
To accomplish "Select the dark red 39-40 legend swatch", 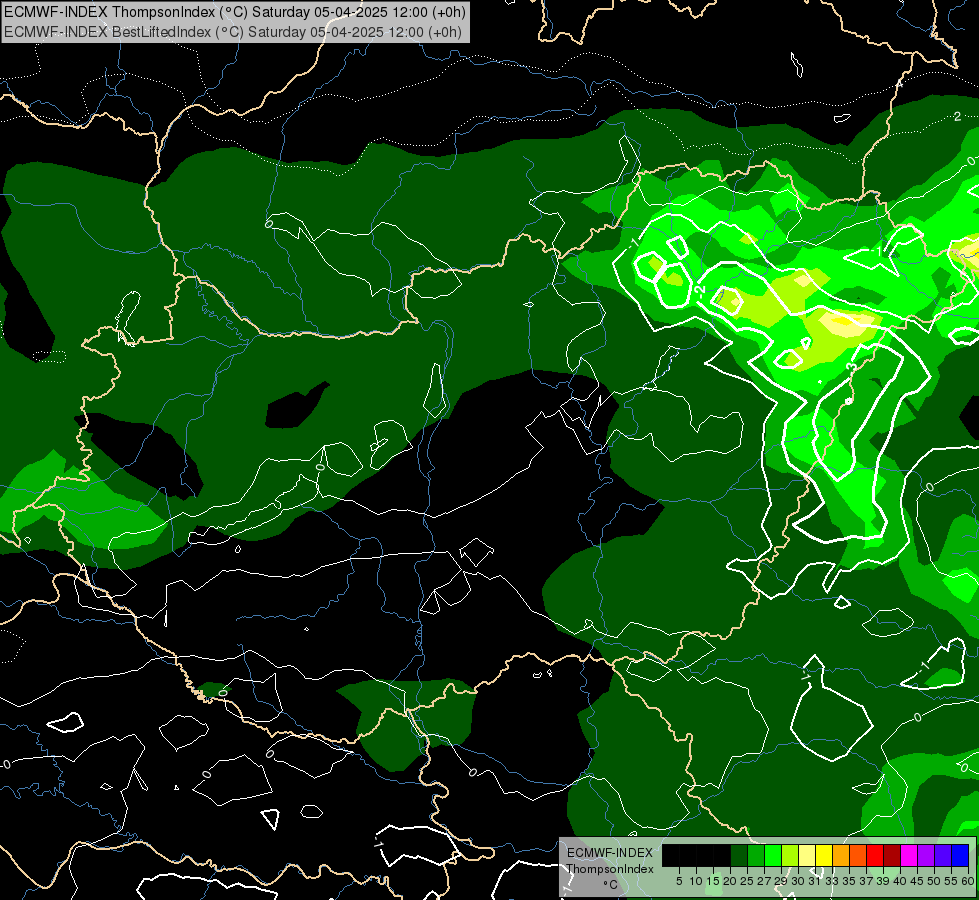I will click(x=892, y=855).
